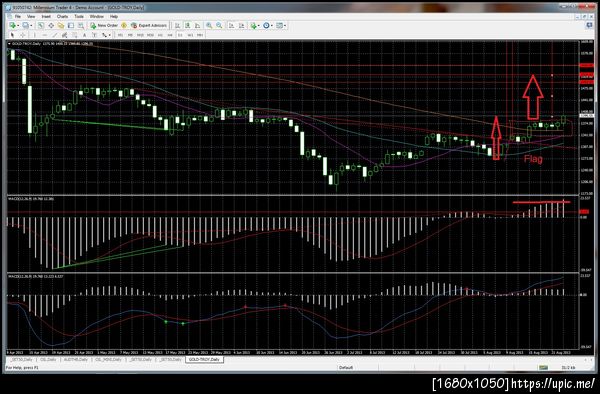
Task: Set timeframe to M5
Action: pyautogui.click(x=130, y=35)
